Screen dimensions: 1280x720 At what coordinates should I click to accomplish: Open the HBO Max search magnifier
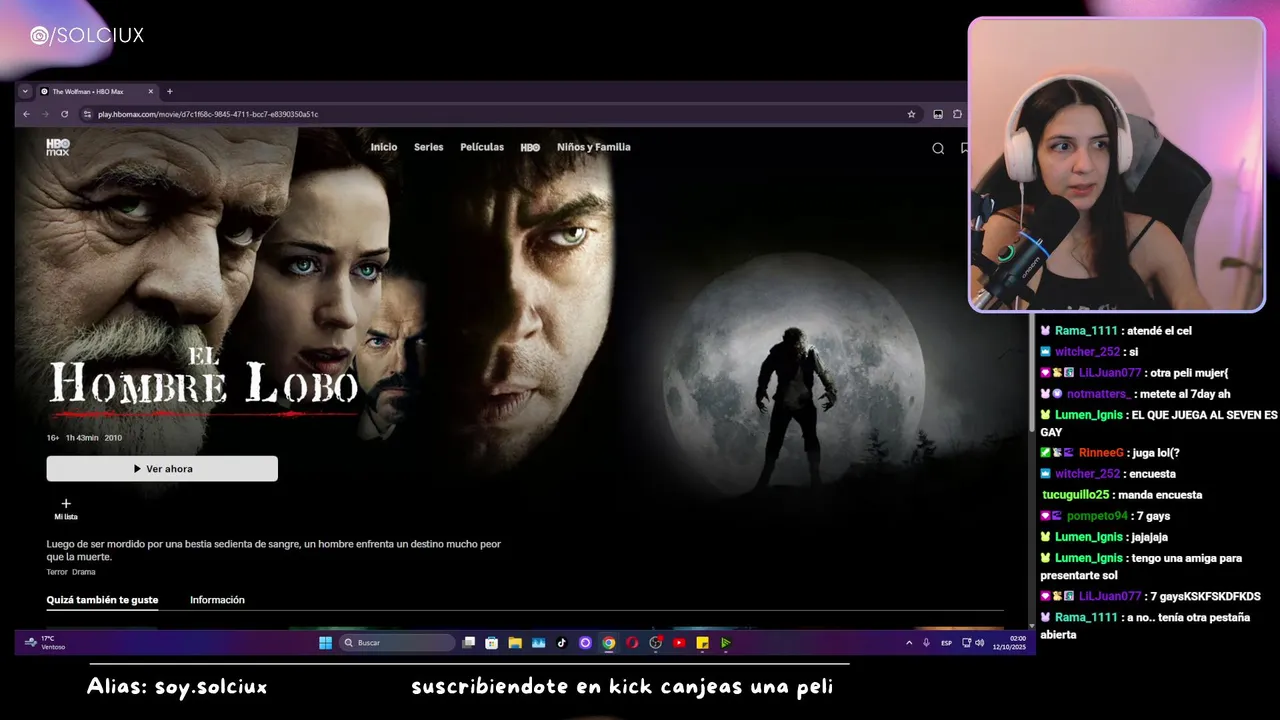click(x=938, y=148)
